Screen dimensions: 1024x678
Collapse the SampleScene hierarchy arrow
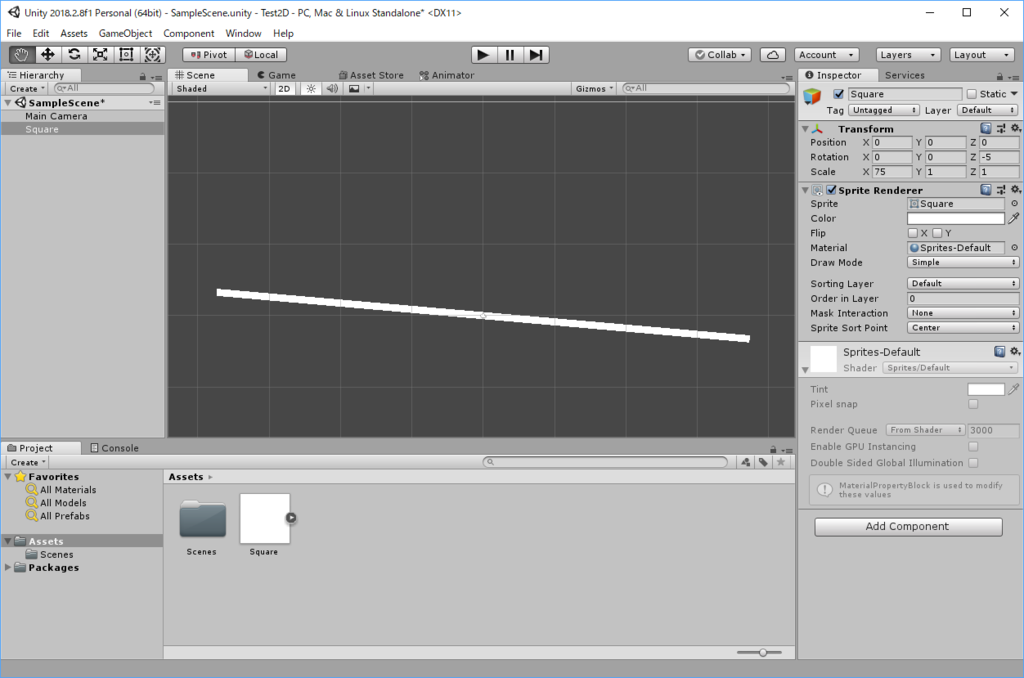coord(8,103)
